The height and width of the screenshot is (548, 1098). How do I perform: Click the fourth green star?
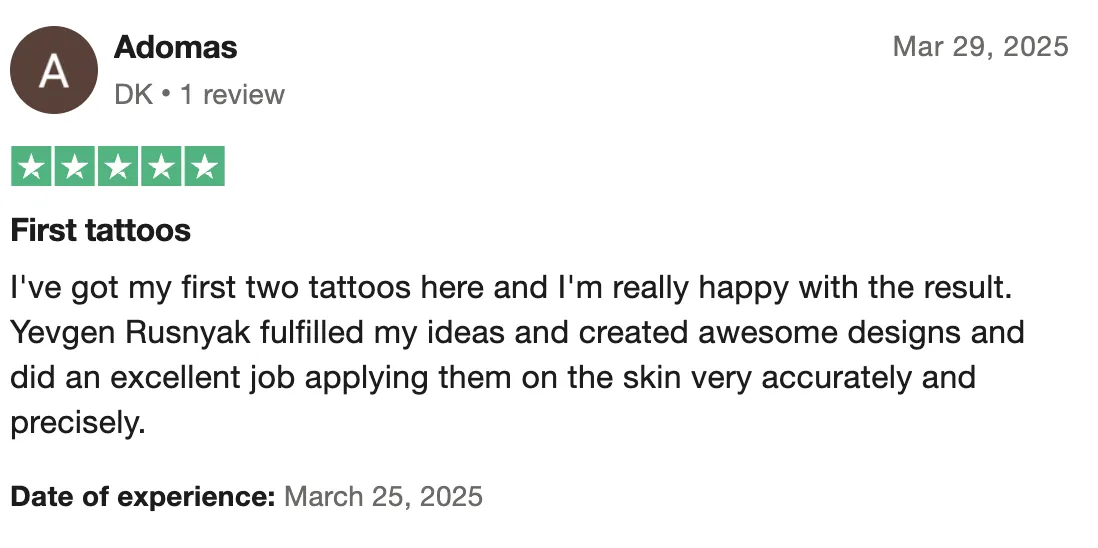coord(161,166)
